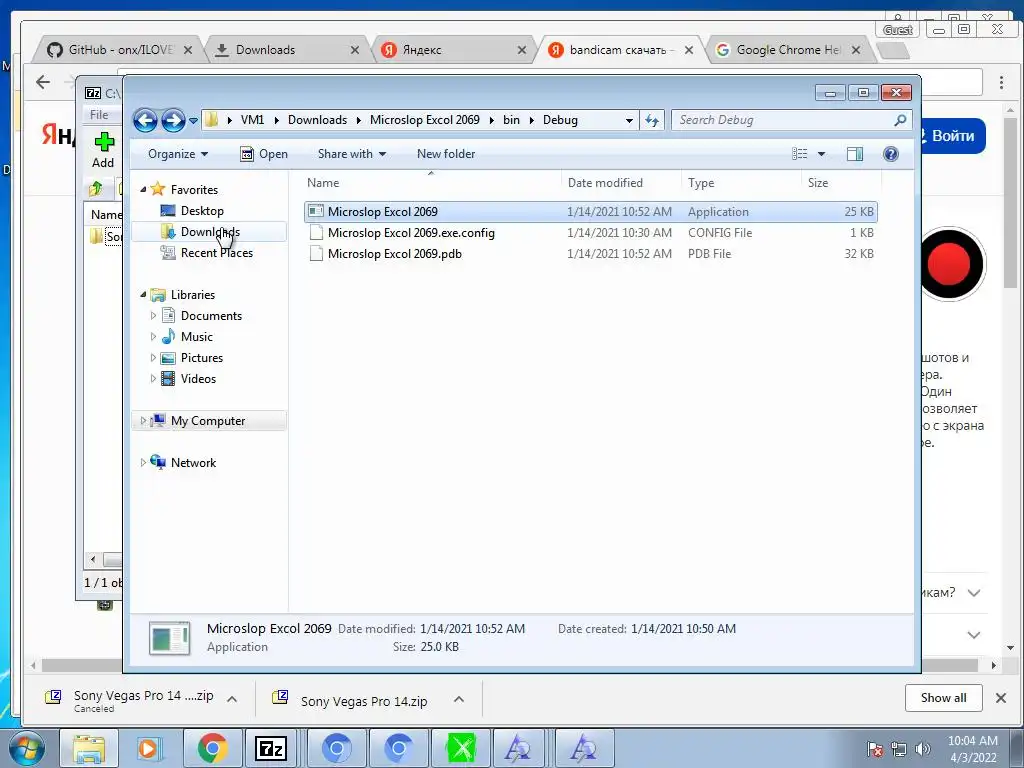Close the bandicam скачать tab
Viewport: 1024px width, 768px height.
click(x=688, y=50)
